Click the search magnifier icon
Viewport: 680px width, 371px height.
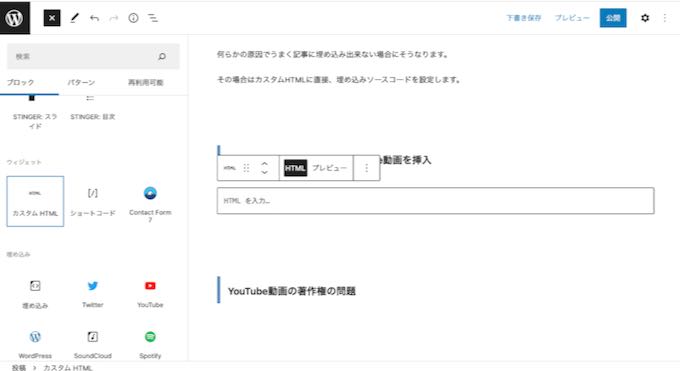tap(162, 56)
